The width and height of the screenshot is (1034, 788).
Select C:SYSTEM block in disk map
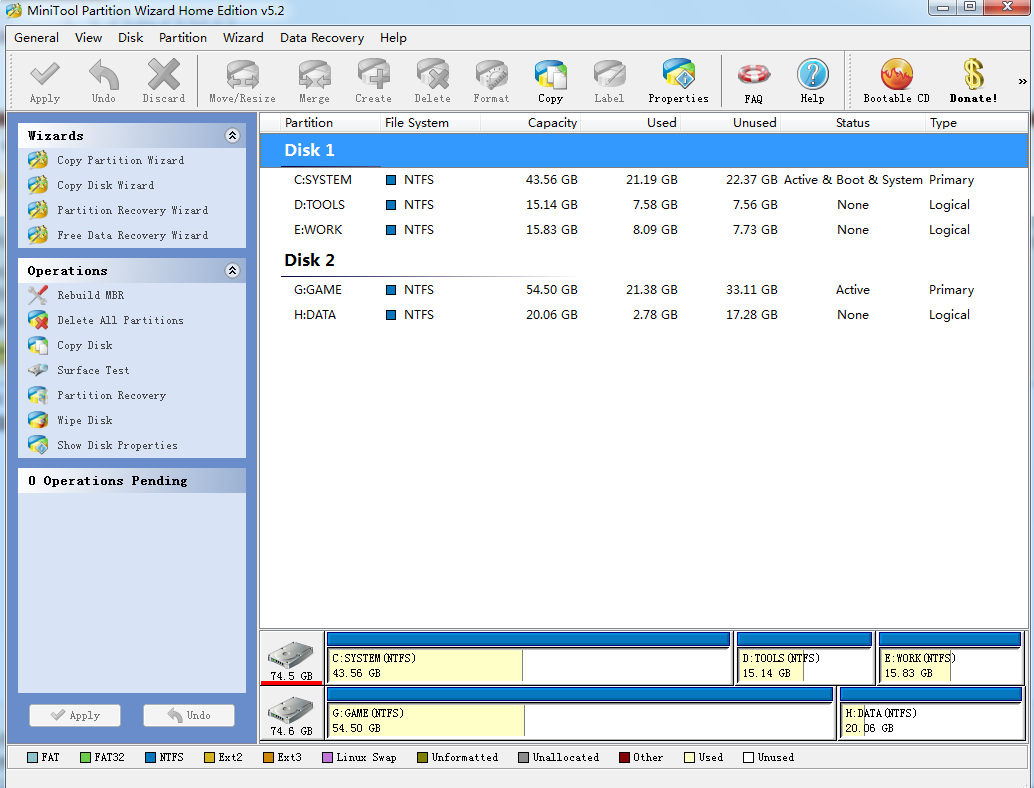(x=529, y=657)
